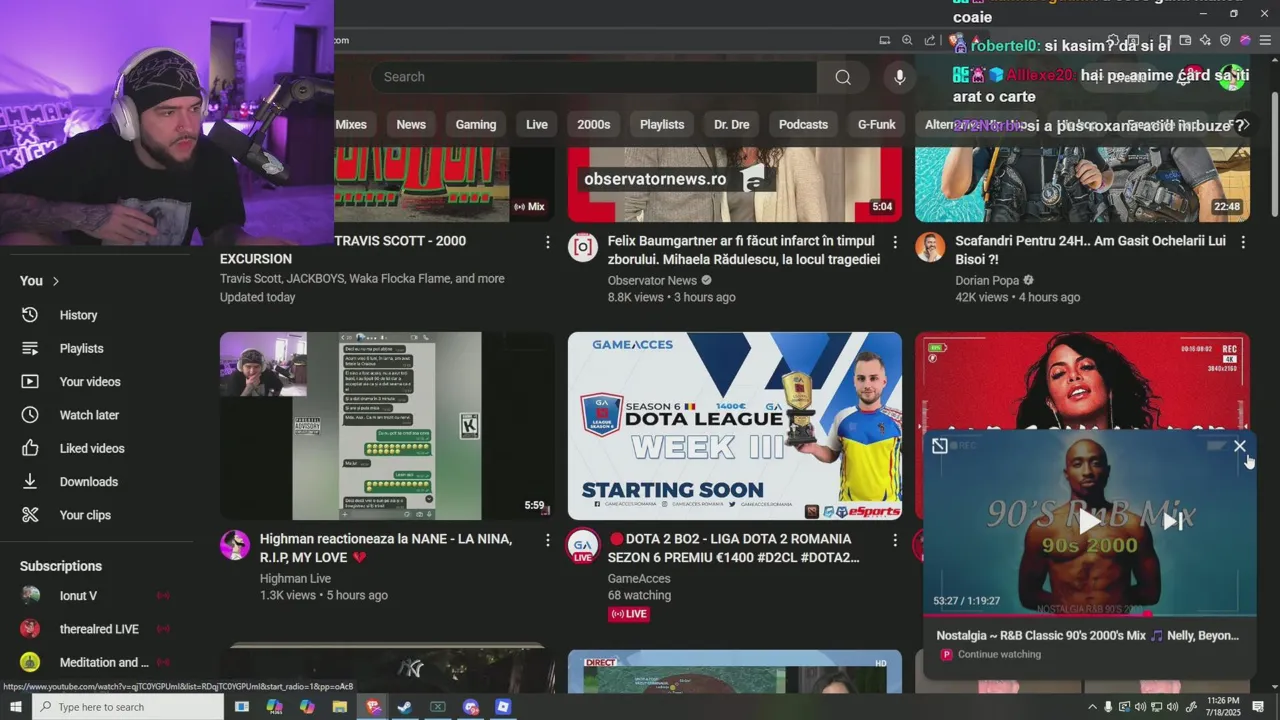Image resolution: width=1280 pixels, height=720 pixels.
Task: Open the GameAcces live channel avatar
Action: (x=583, y=547)
